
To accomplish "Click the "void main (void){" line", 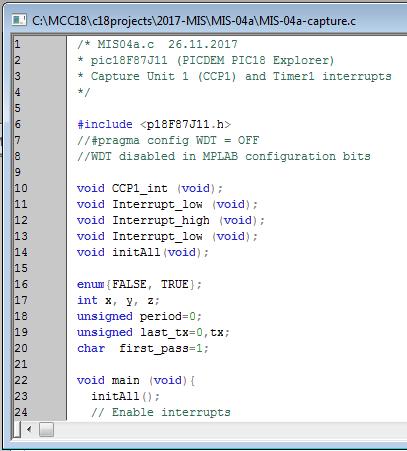I will tap(136, 380).
